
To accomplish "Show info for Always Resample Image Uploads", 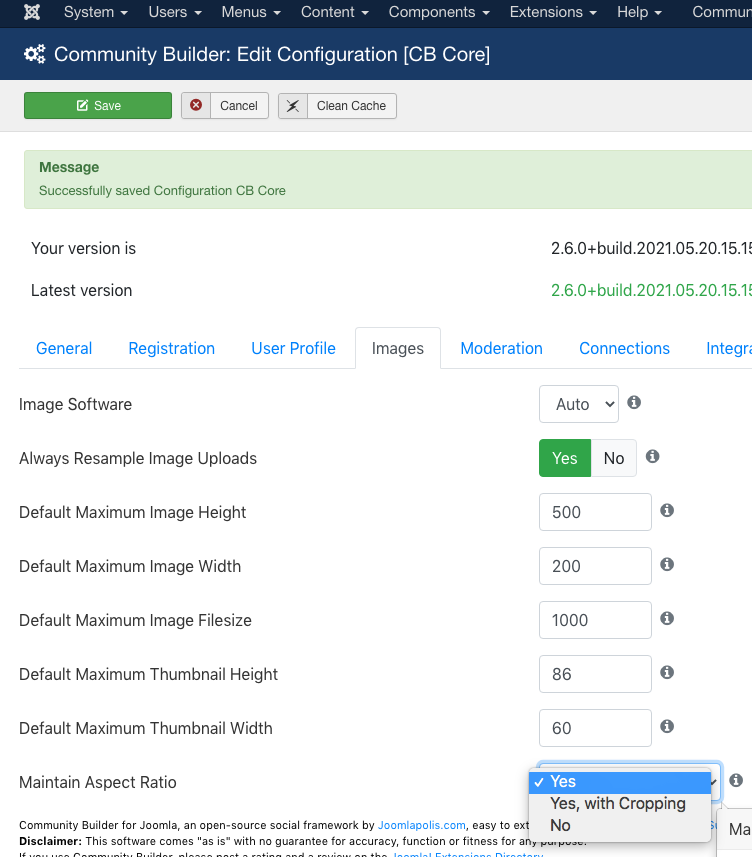I will coord(653,456).
